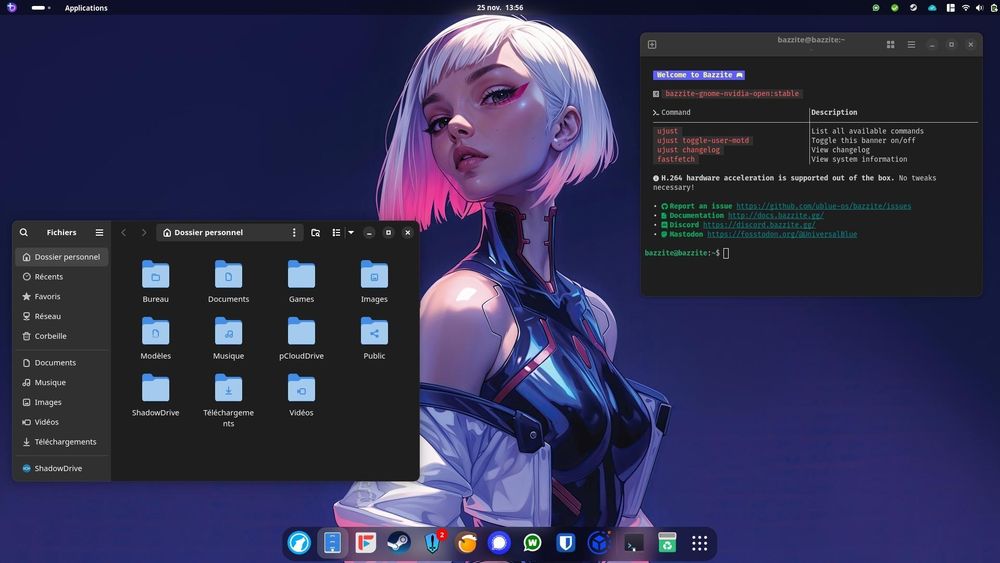Select the Images folder icon in grid

374,274
